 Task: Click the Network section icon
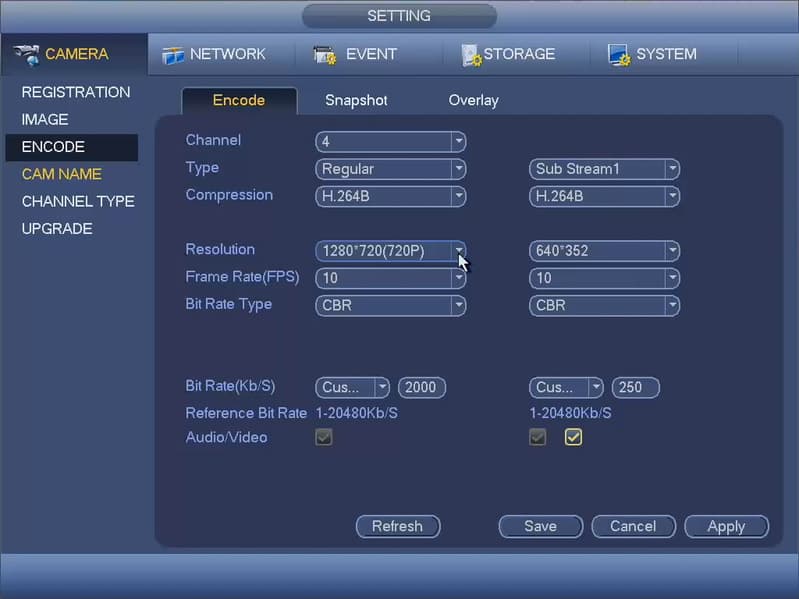pos(173,55)
